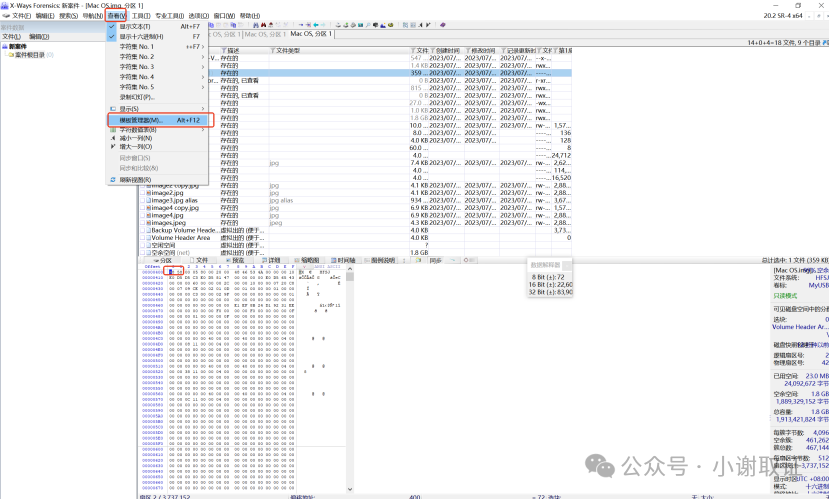Select the image2.jpg file name

[x=168, y=193]
